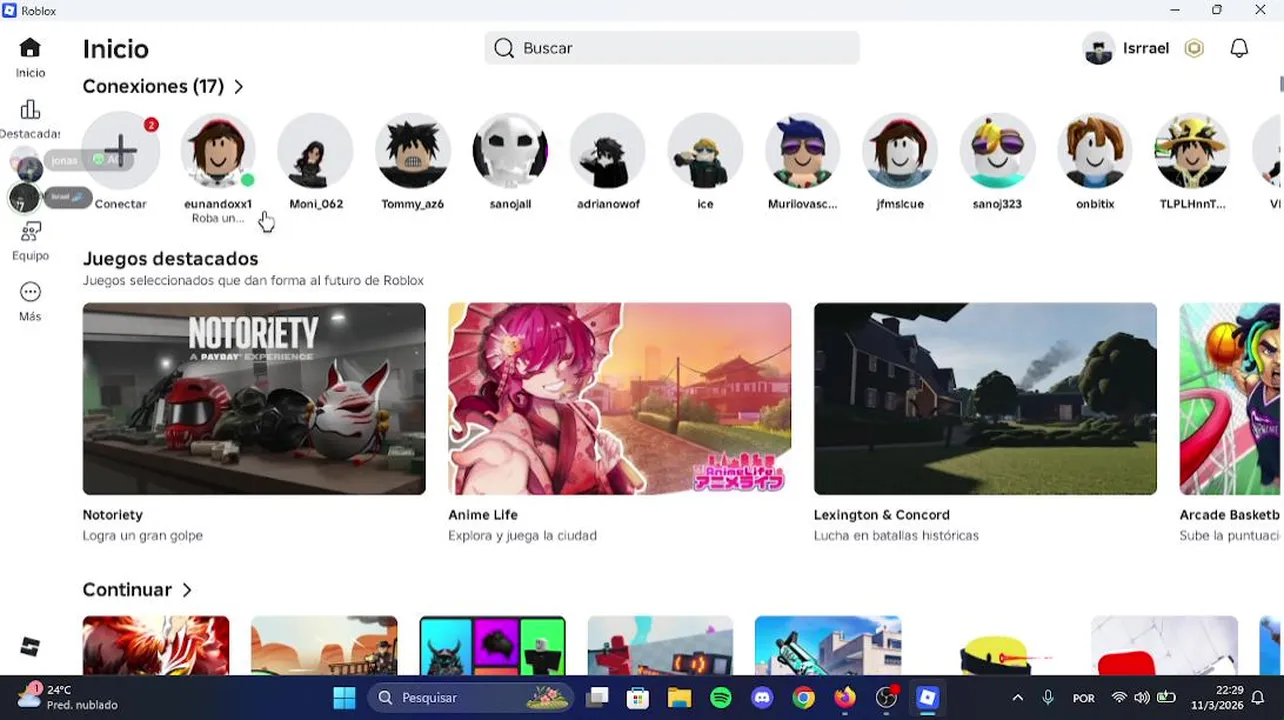
Task: Open the ice connection avatar
Action: [x=705, y=151]
